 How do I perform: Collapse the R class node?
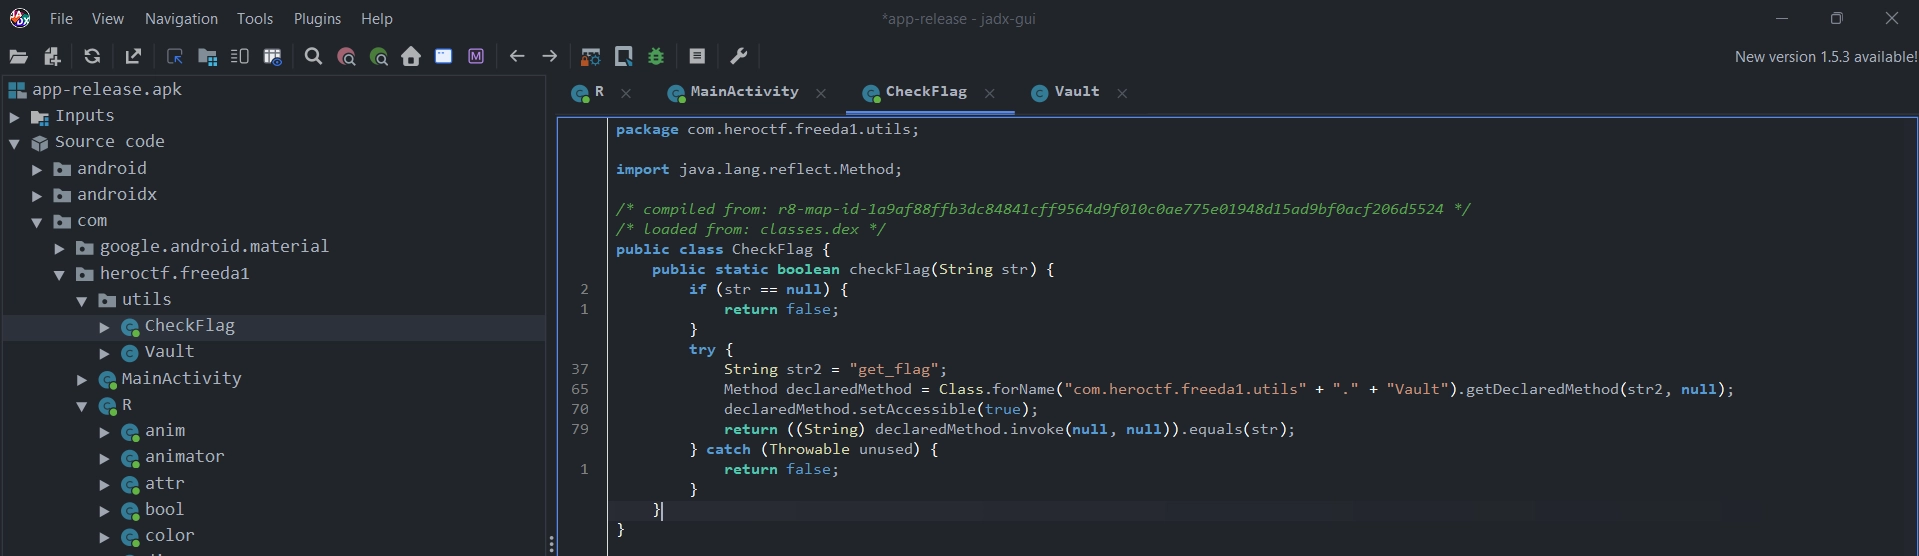coord(82,406)
